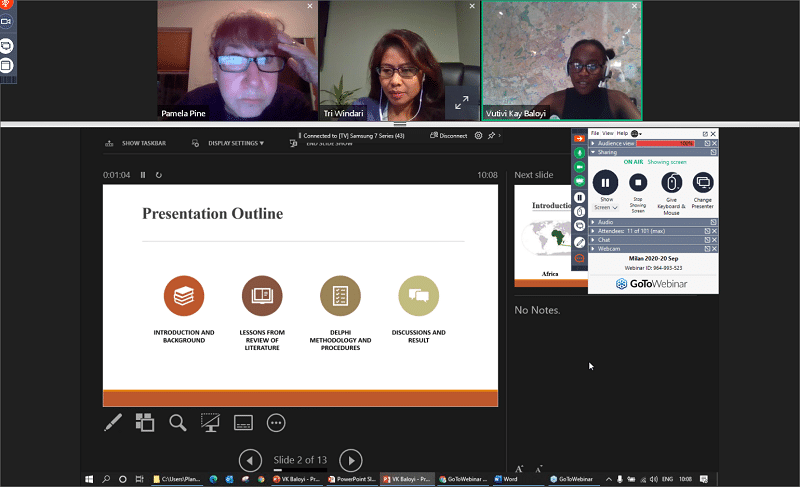Pause screen sharing in GoToWebinar
The image size is (800, 487).
pyautogui.click(x=604, y=183)
